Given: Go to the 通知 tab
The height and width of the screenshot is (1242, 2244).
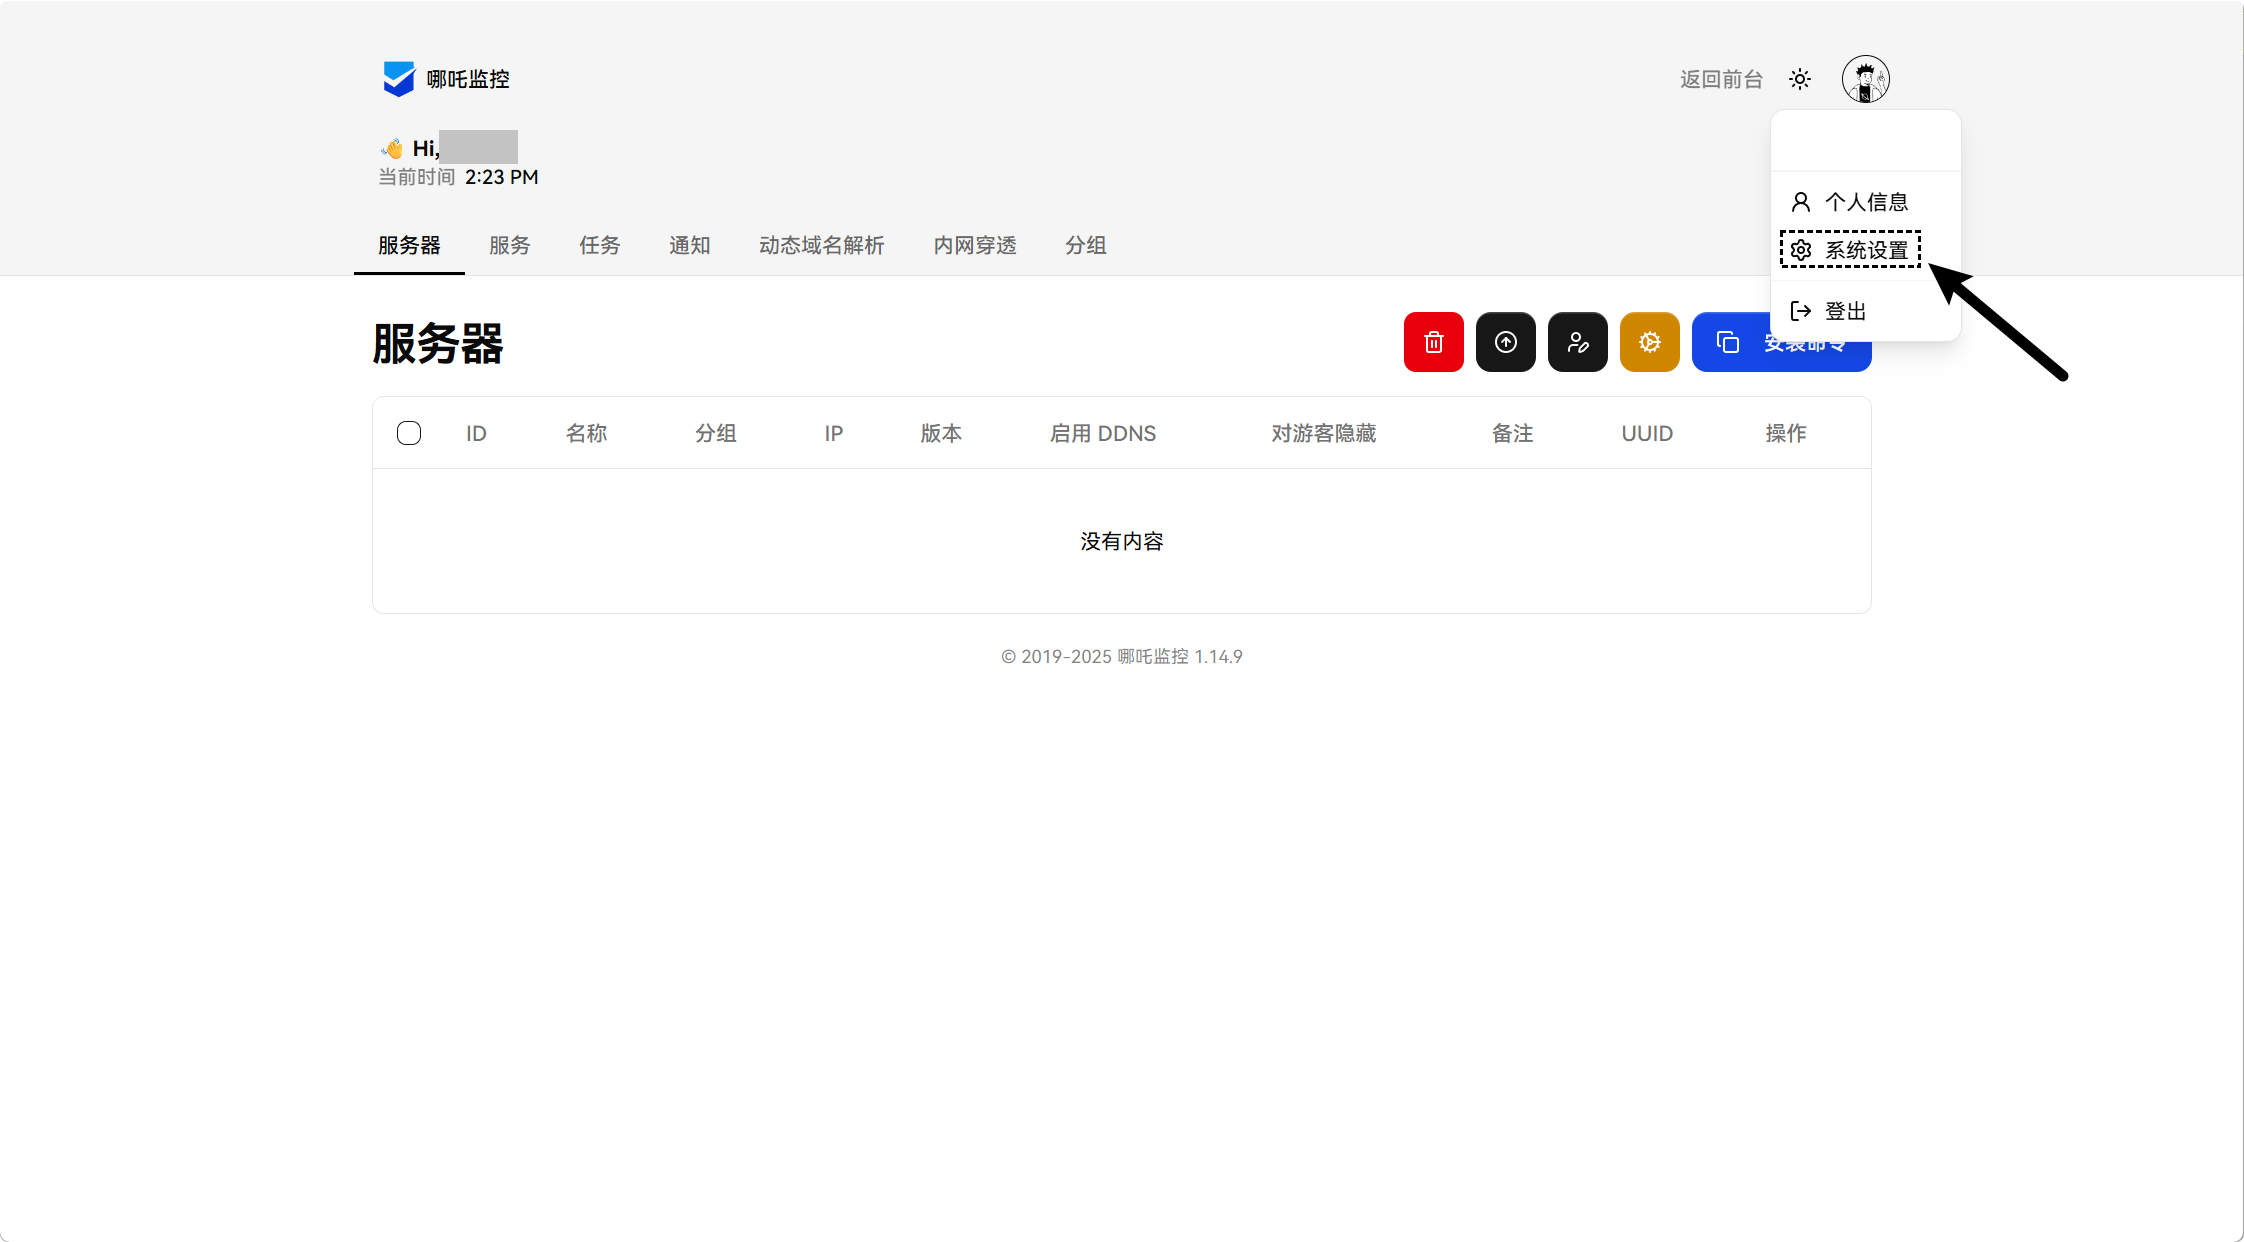Looking at the screenshot, I should 689,245.
